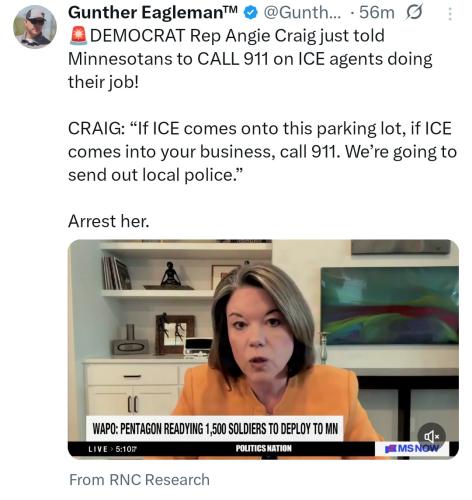Unmute the video using the speaker icon
Image resolution: width=472 pixels, height=500 pixels.
pos(431,436)
